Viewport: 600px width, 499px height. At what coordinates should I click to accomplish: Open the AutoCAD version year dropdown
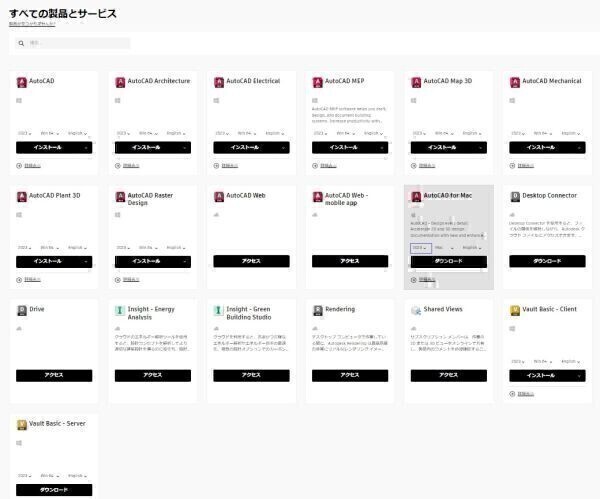[x=24, y=133]
